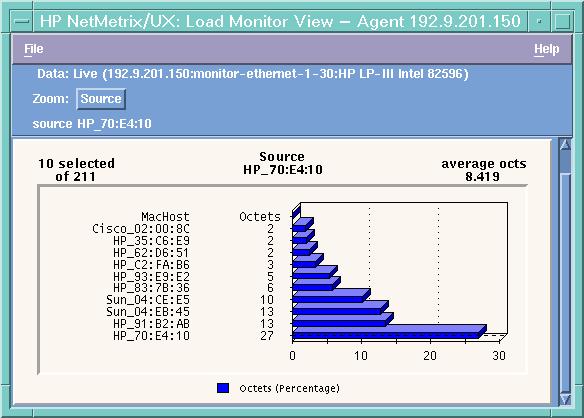Click the minimize dot icon in title bar
The height and width of the screenshot is (418, 584).
(x=539, y=22)
